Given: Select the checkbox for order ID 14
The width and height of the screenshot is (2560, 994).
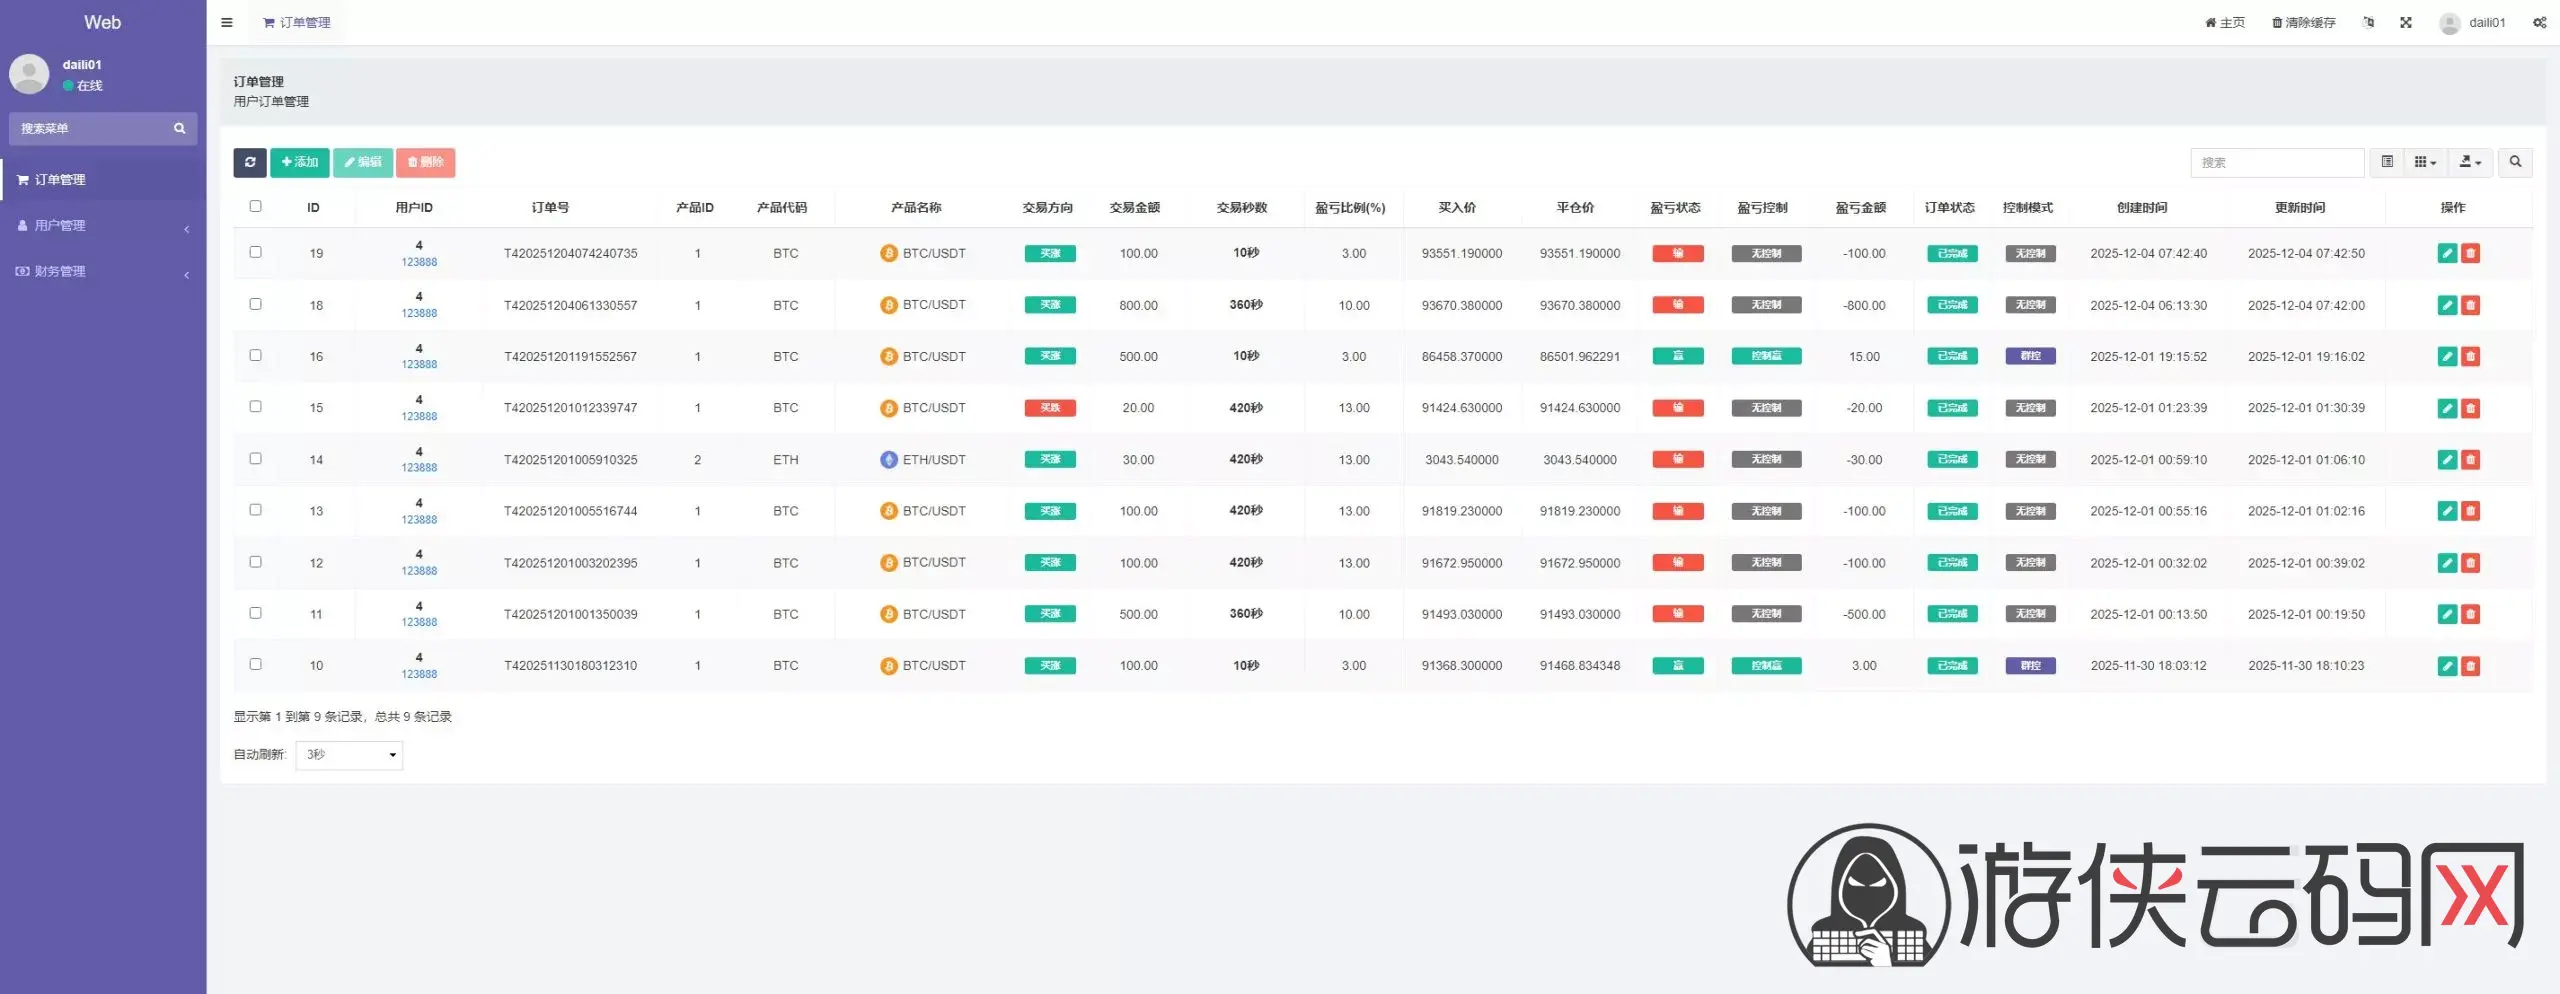Looking at the screenshot, I should [x=255, y=458].
